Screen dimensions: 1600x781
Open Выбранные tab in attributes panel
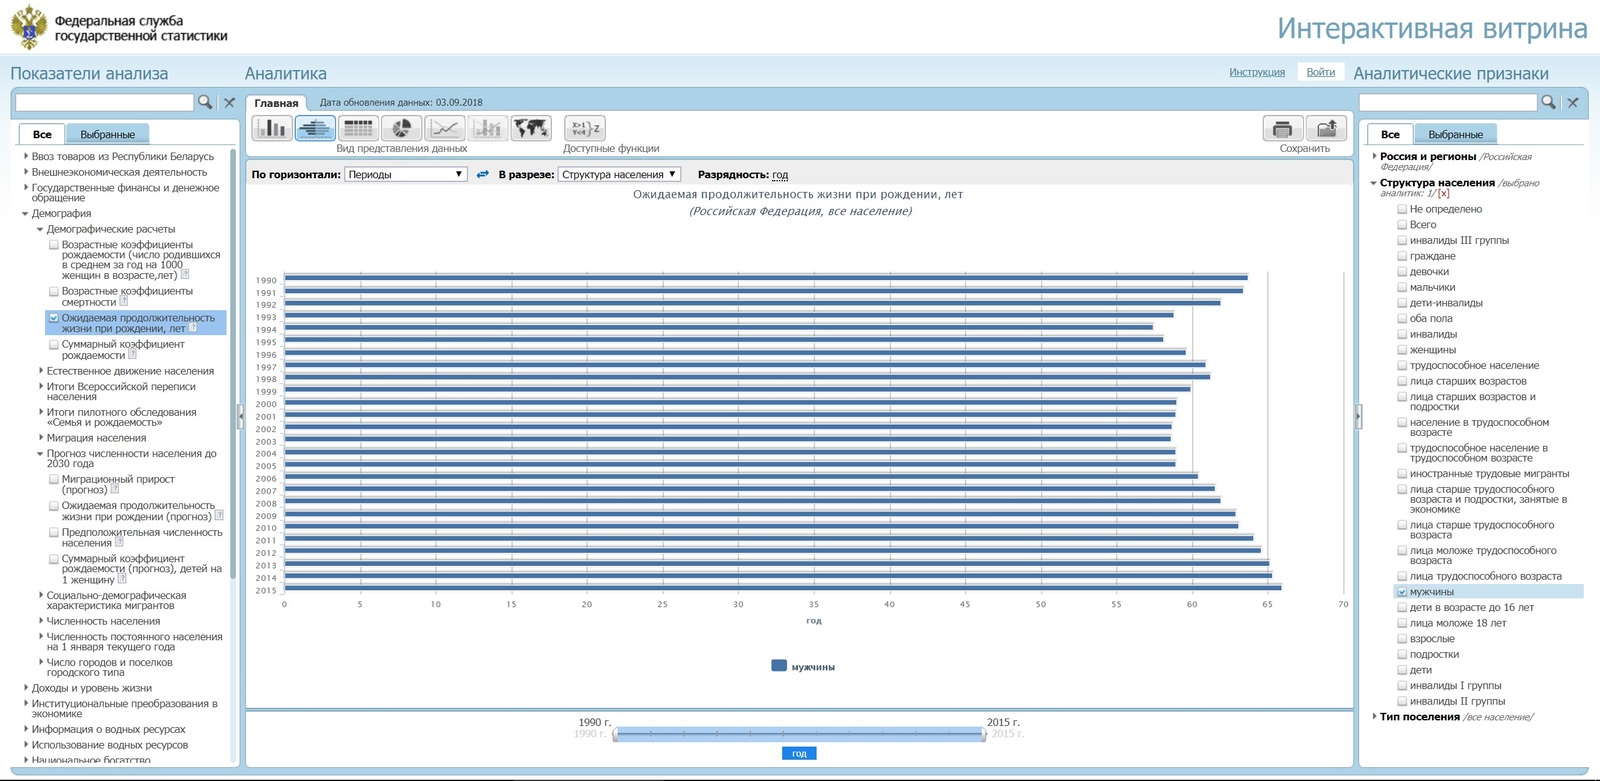click(x=1455, y=134)
